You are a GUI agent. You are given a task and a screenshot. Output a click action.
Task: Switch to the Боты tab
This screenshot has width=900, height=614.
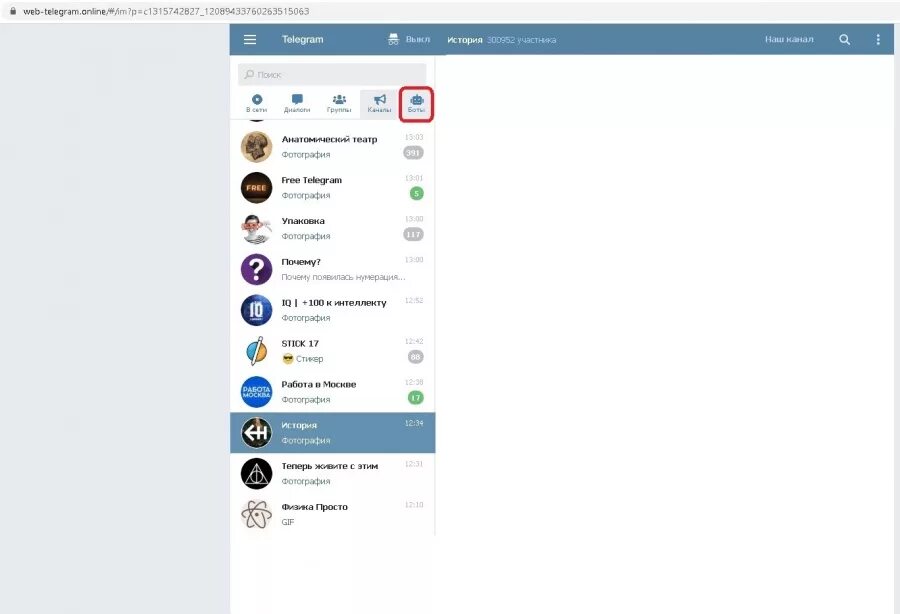[416, 104]
